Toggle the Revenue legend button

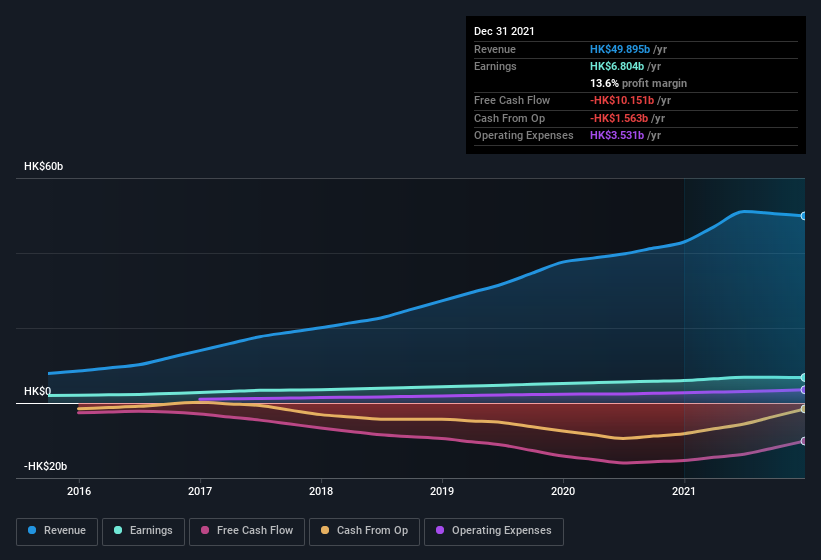point(57,531)
